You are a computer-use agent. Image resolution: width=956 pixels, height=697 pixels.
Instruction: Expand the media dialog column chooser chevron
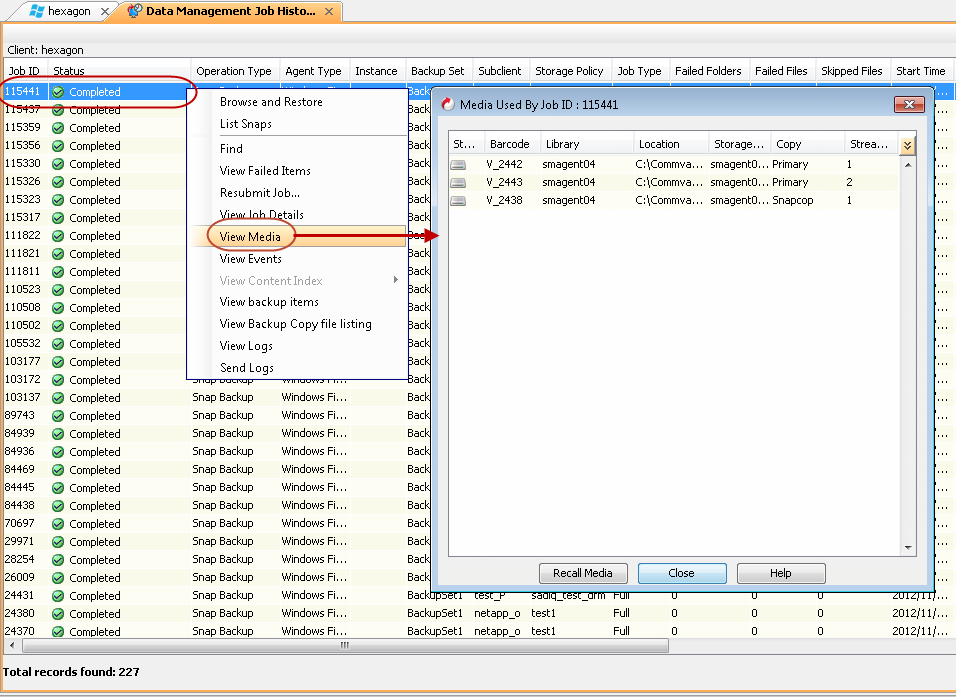tap(907, 145)
